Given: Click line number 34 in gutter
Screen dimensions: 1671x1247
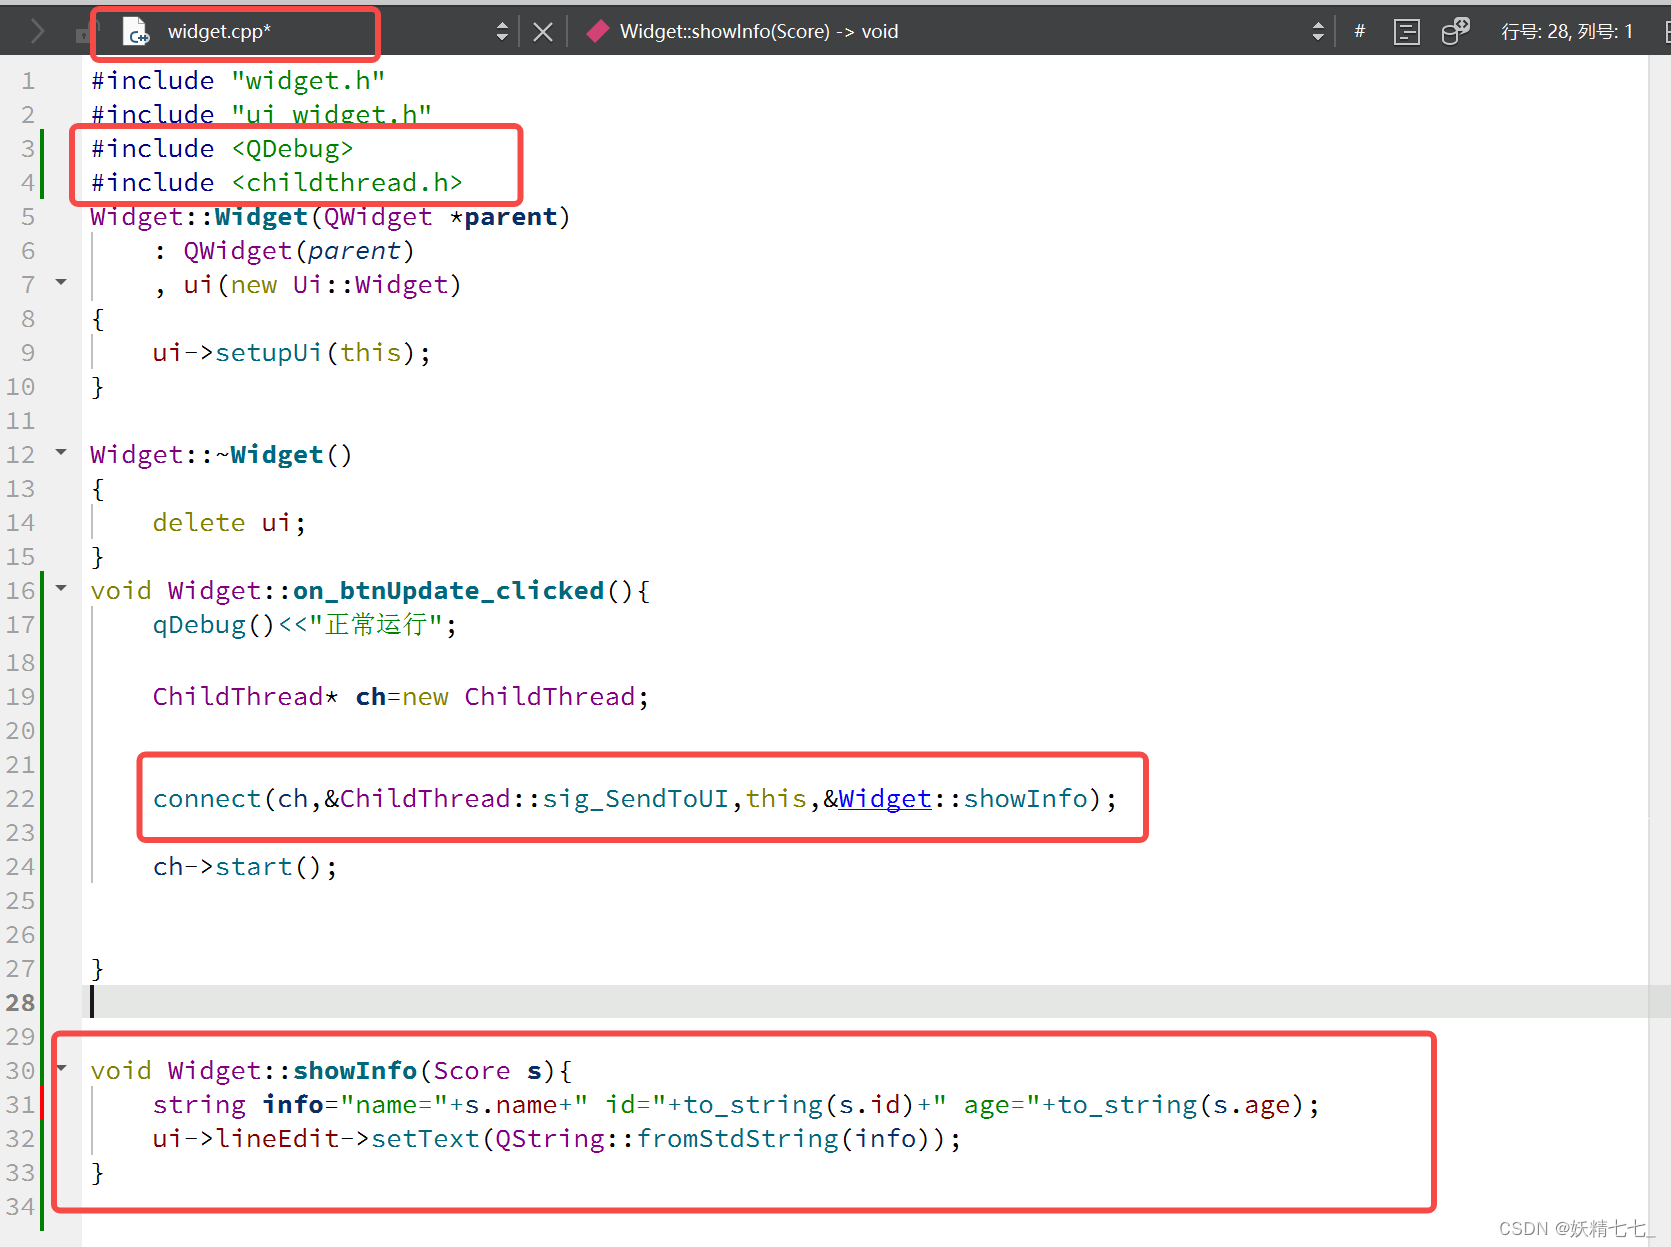Looking at the screenshot, I should point(20,1207).
